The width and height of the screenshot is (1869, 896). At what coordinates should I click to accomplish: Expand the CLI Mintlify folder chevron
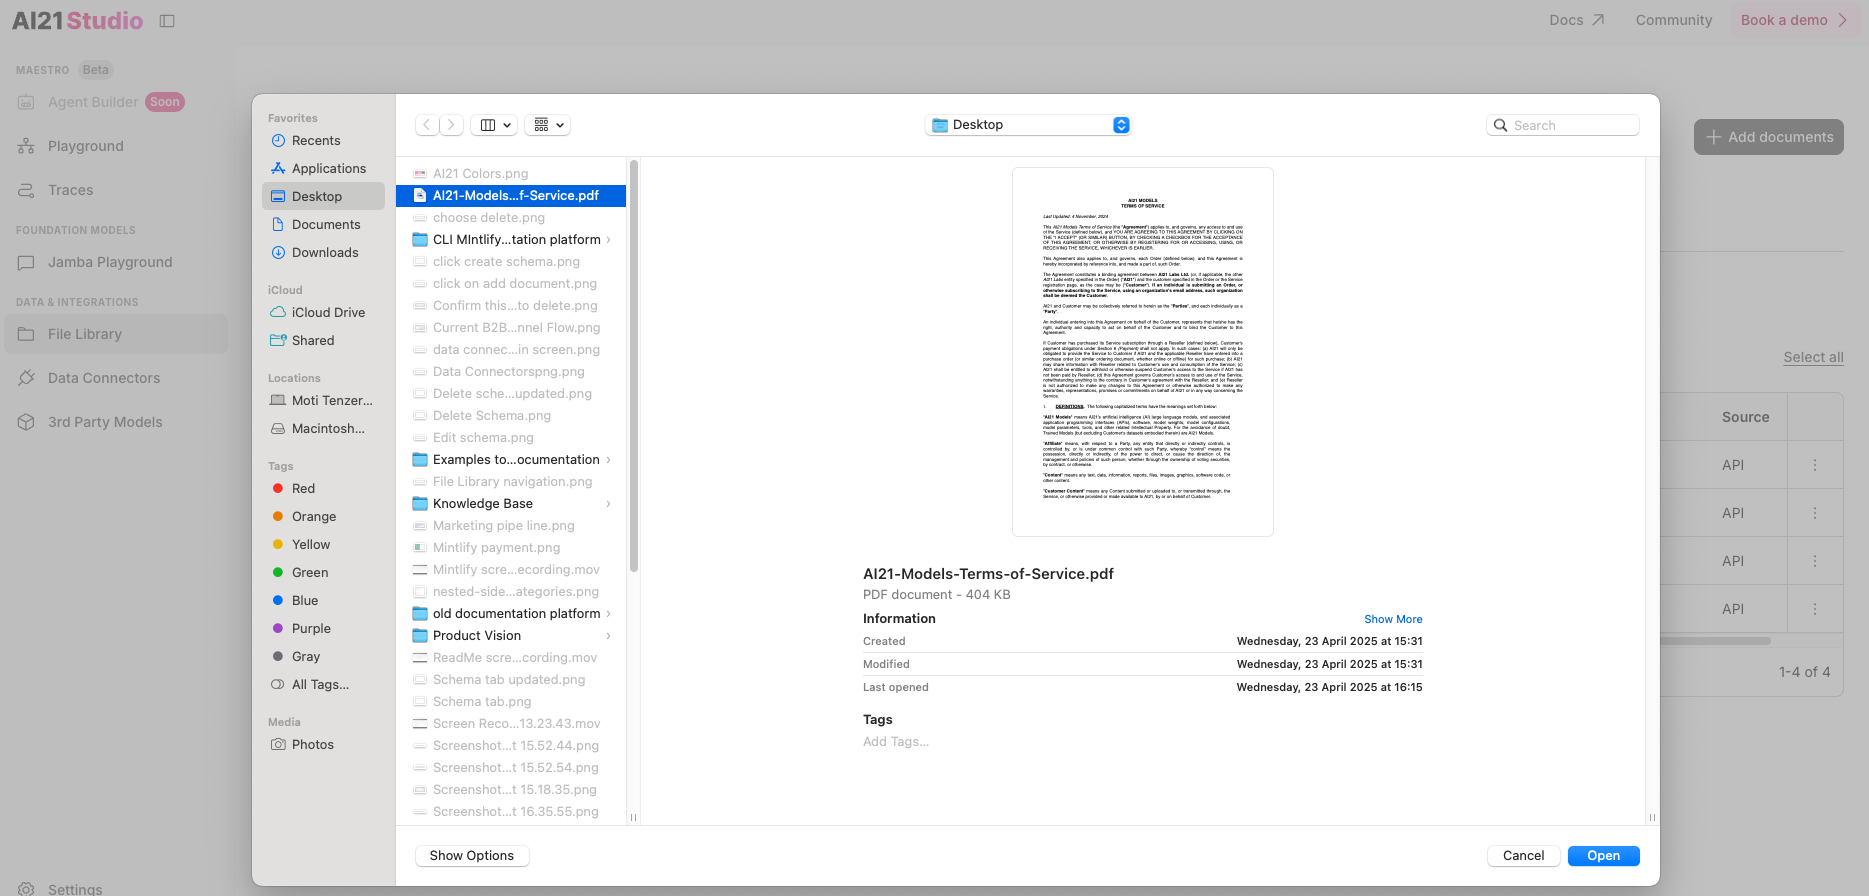point(608,240)
